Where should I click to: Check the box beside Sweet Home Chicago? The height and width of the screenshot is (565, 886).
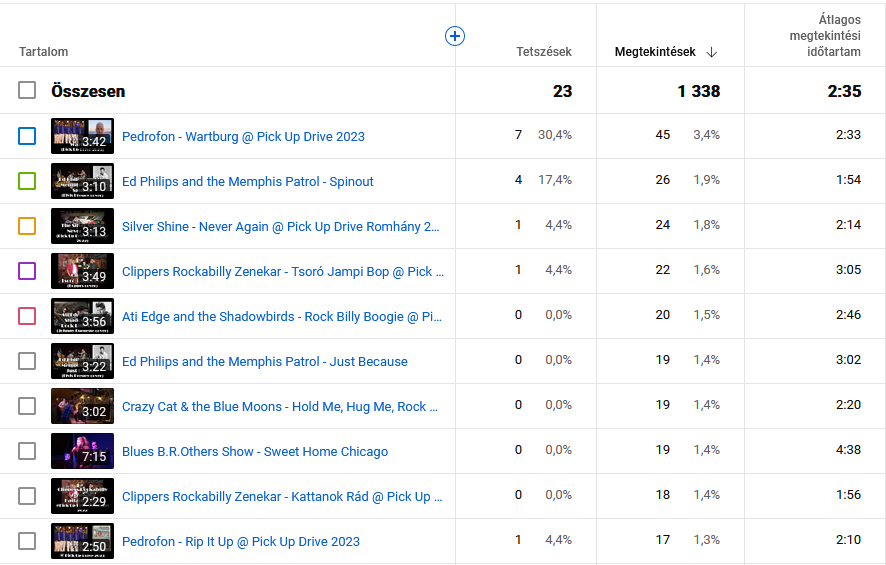pyautogui.click(x=27, y=451)
